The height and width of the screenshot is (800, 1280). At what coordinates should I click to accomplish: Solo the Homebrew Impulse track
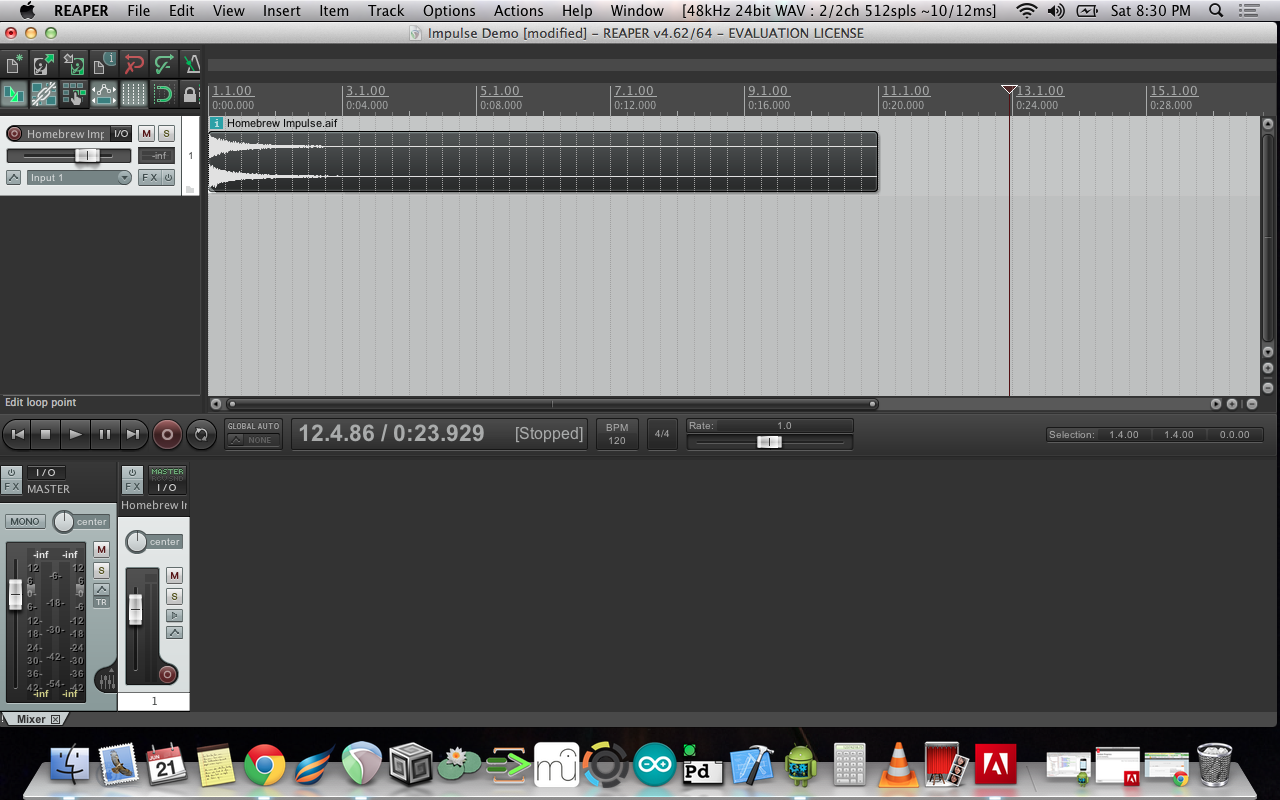(x=166, y=133)
